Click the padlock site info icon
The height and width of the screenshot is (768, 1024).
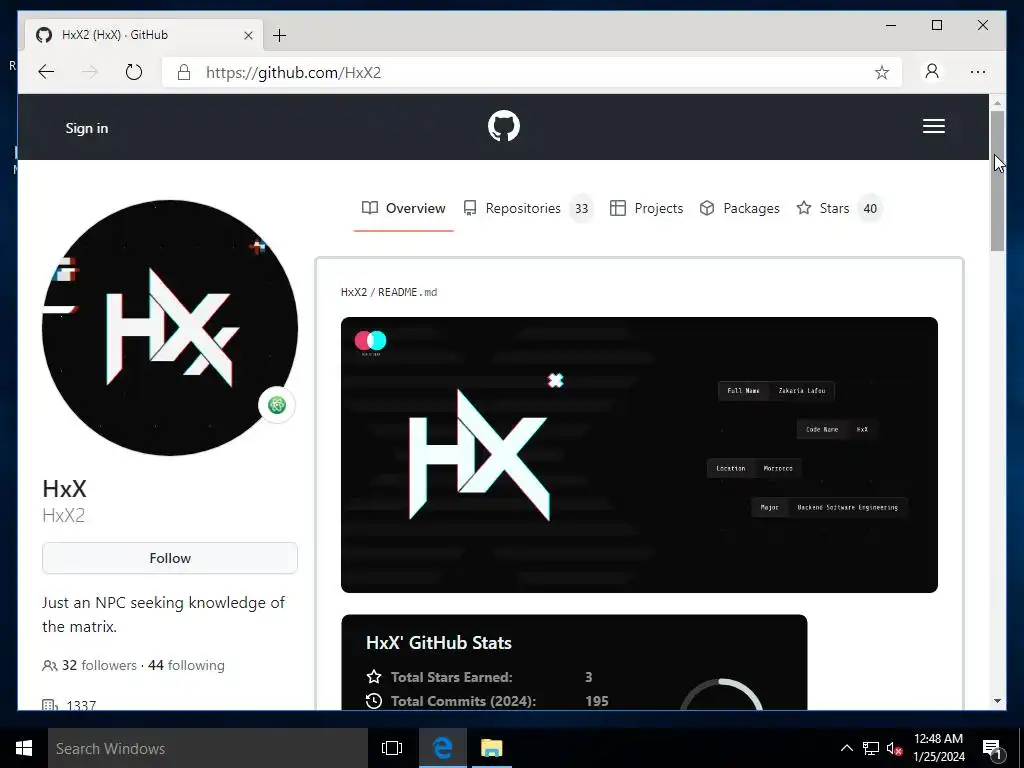pos(184,72)
